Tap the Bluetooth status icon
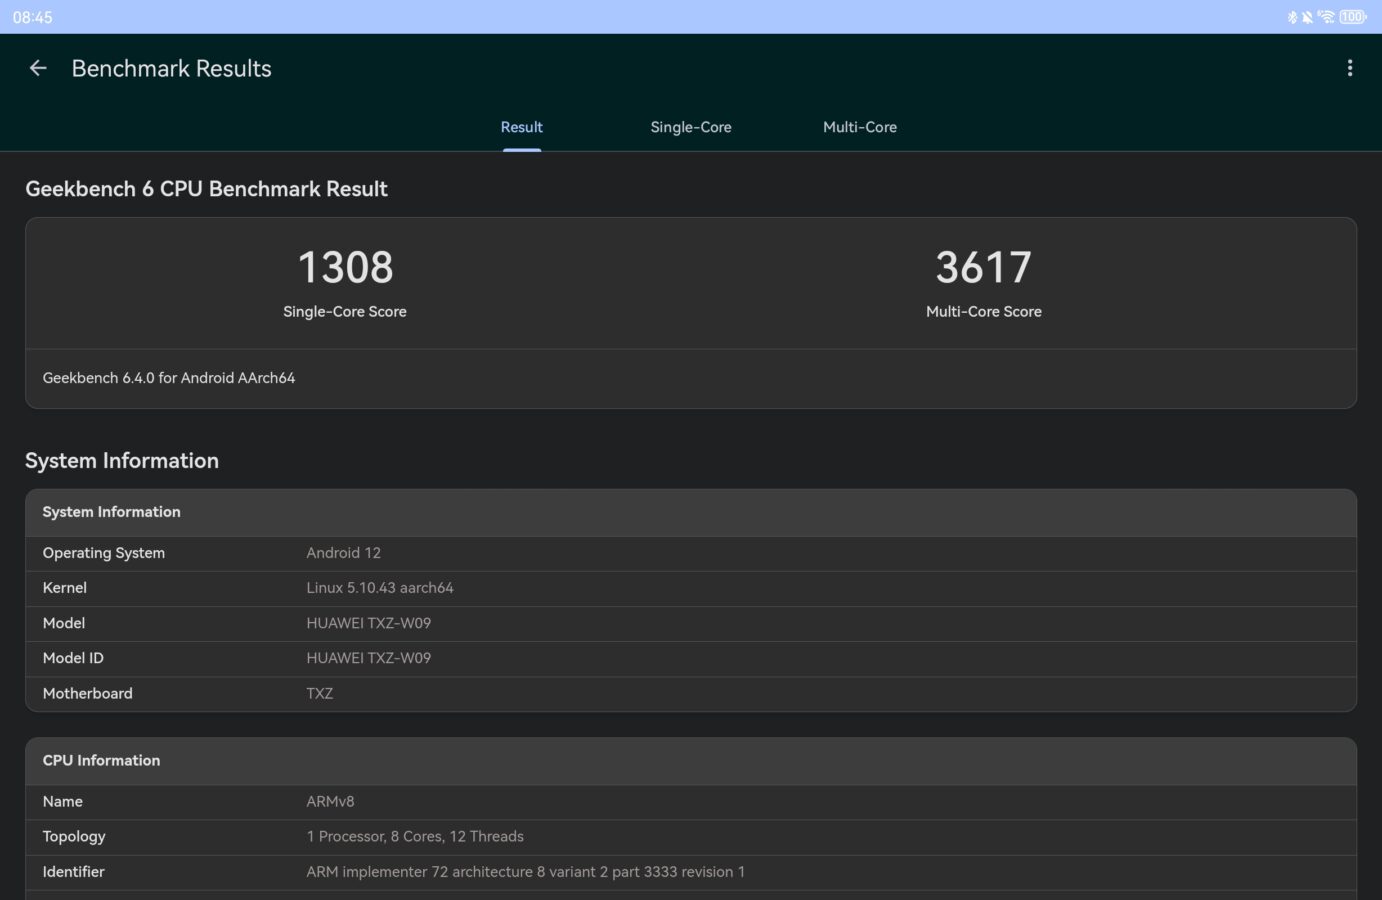 pyautogui.click(x=1292, y=17)
